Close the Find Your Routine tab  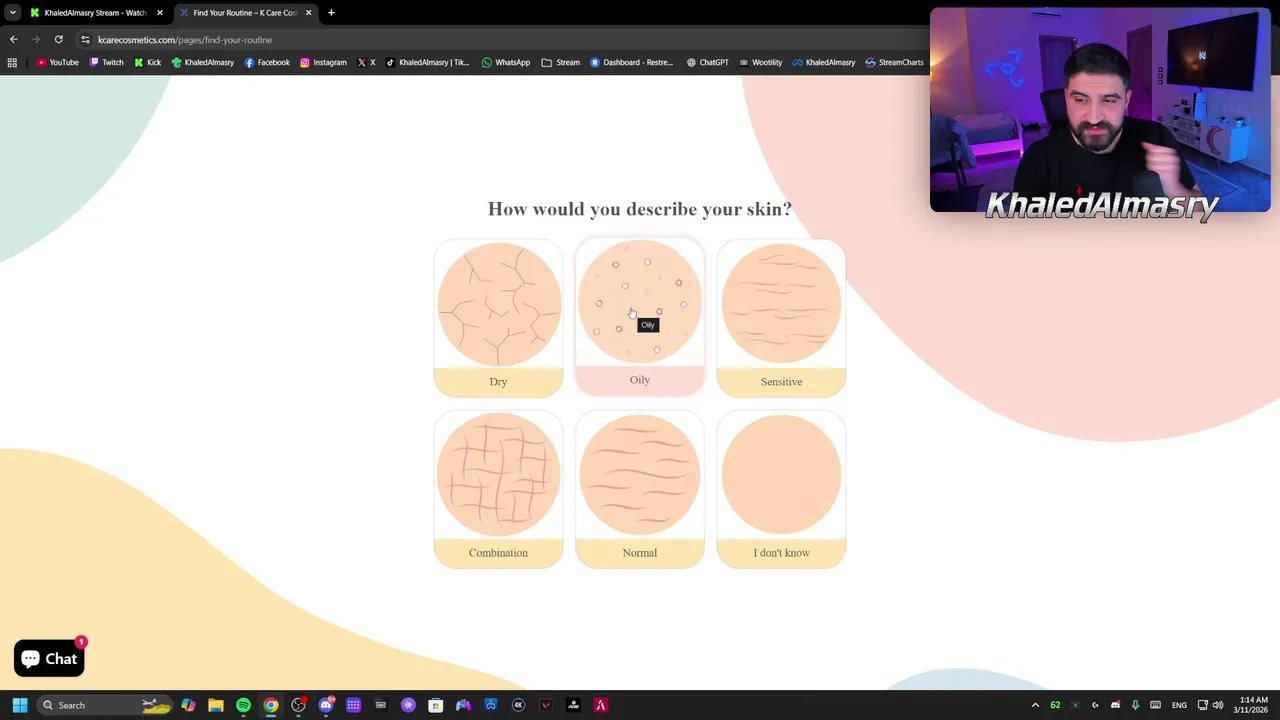pos(308,13)
